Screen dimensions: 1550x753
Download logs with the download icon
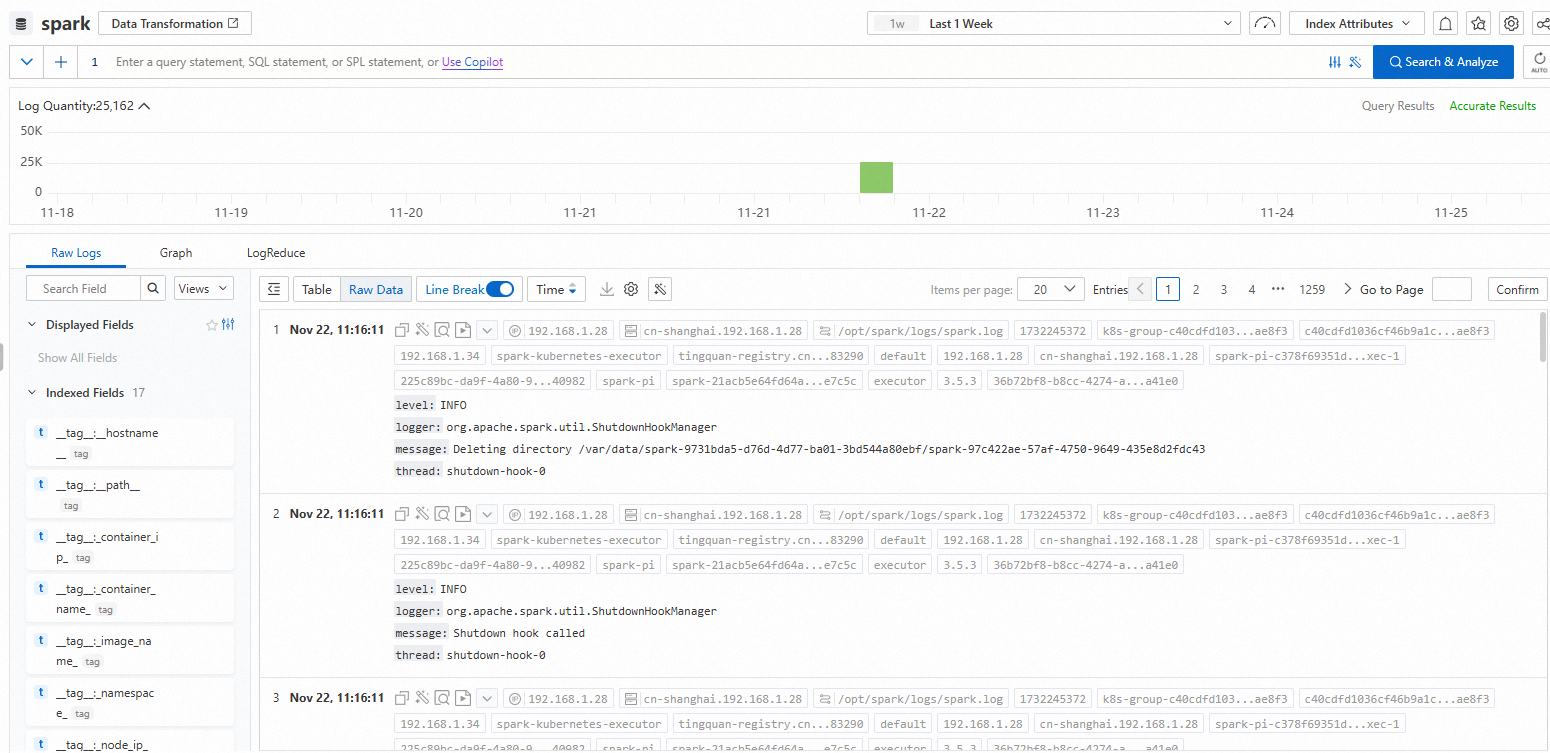coord(606,289)
